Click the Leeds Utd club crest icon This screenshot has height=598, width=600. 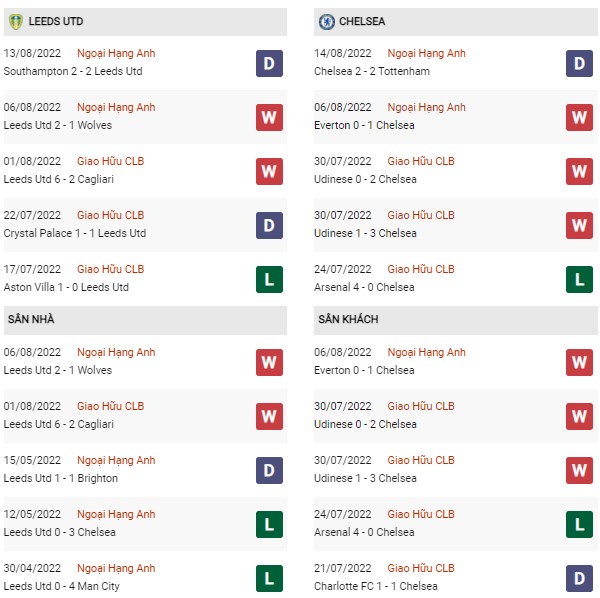[16, 21]
